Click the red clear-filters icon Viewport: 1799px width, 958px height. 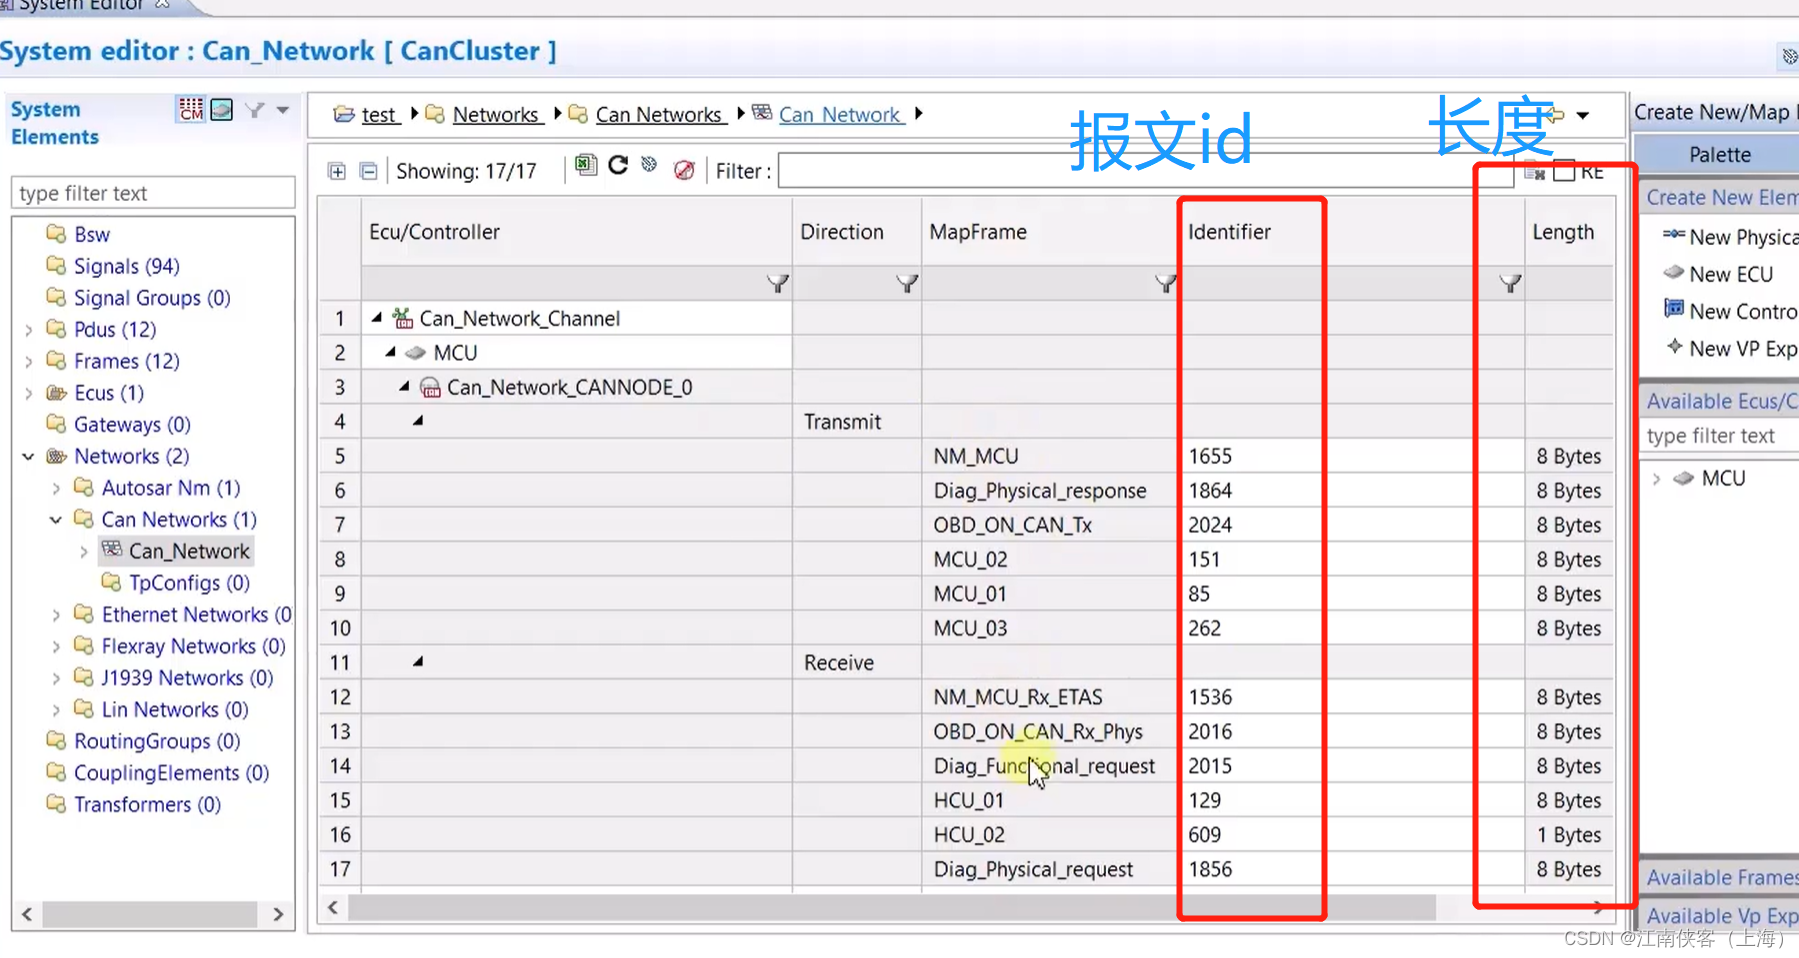[684, 170]
